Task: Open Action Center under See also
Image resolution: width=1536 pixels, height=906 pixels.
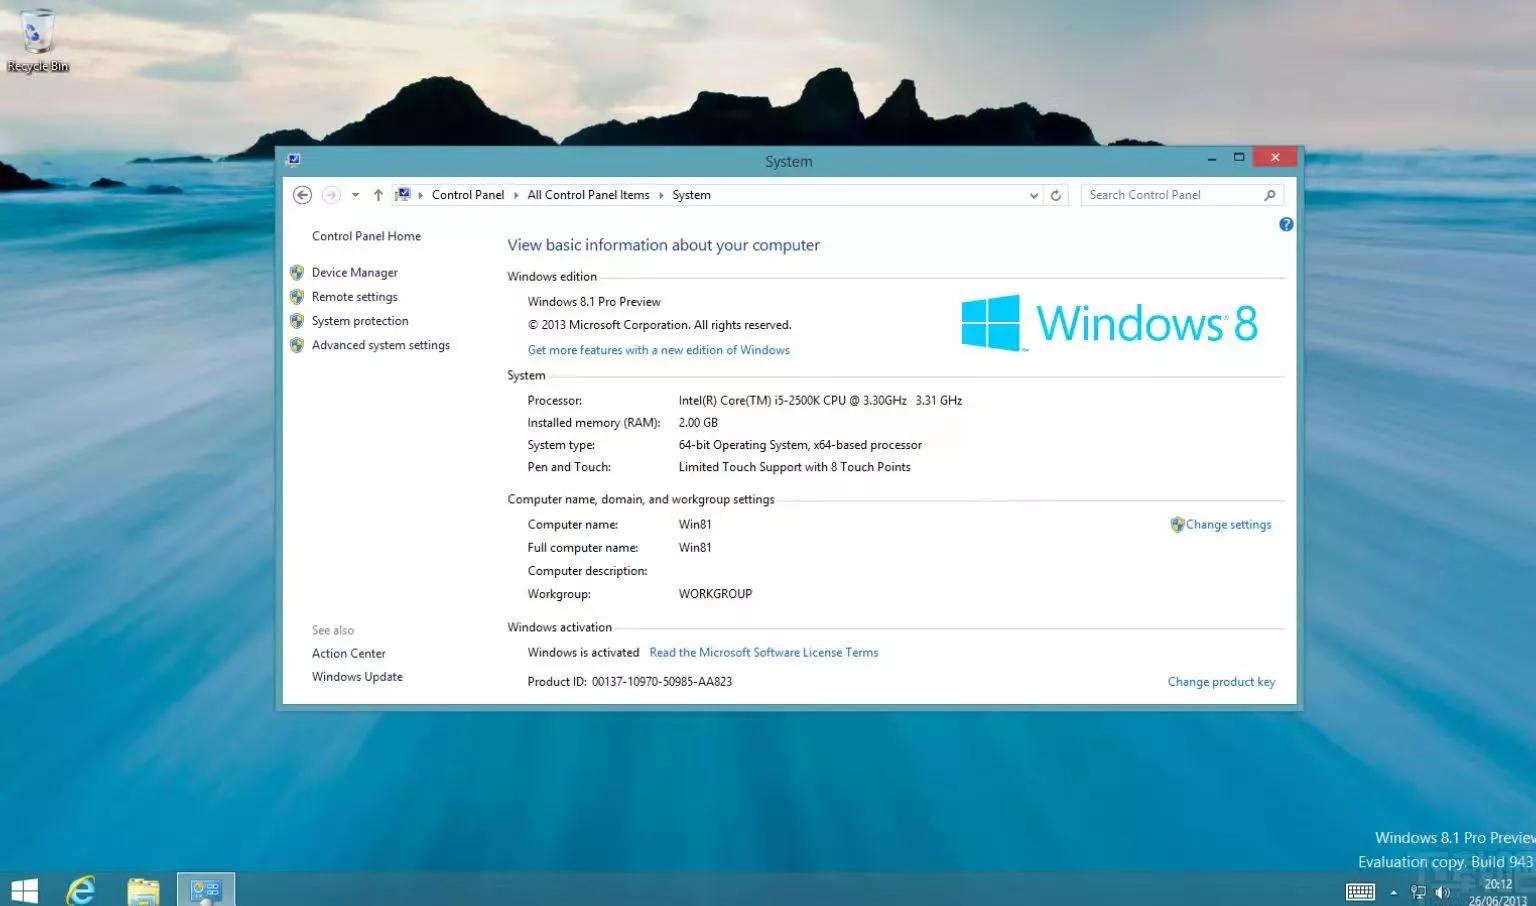Action: [348, 654]
